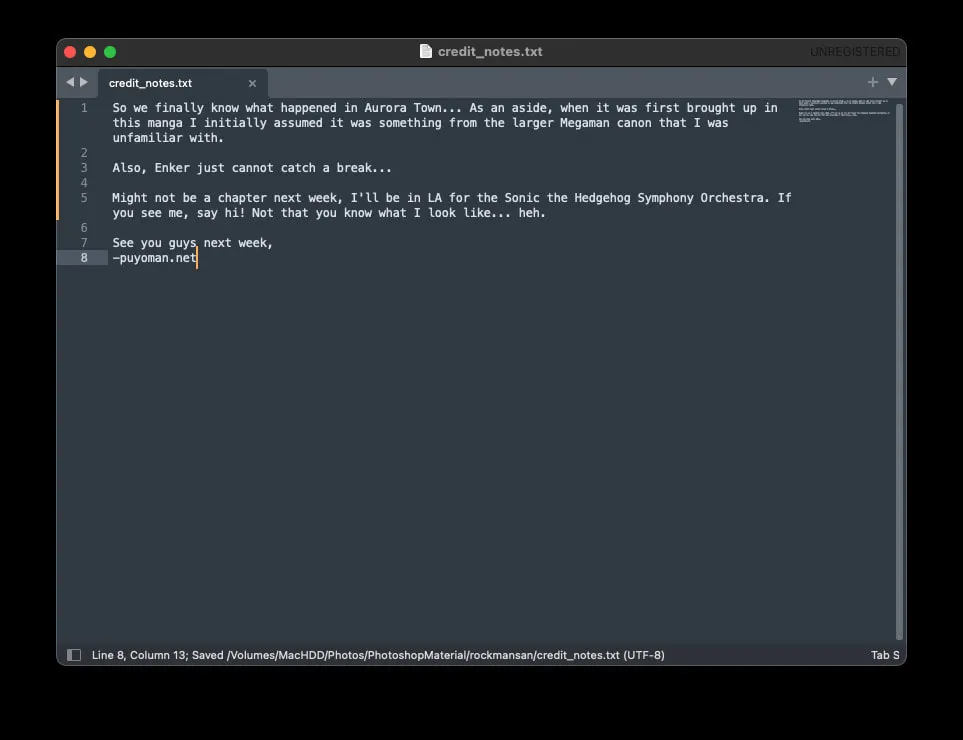Click line number 1 in gutter
The image size is (963, 740).
(x=84, y=108)
